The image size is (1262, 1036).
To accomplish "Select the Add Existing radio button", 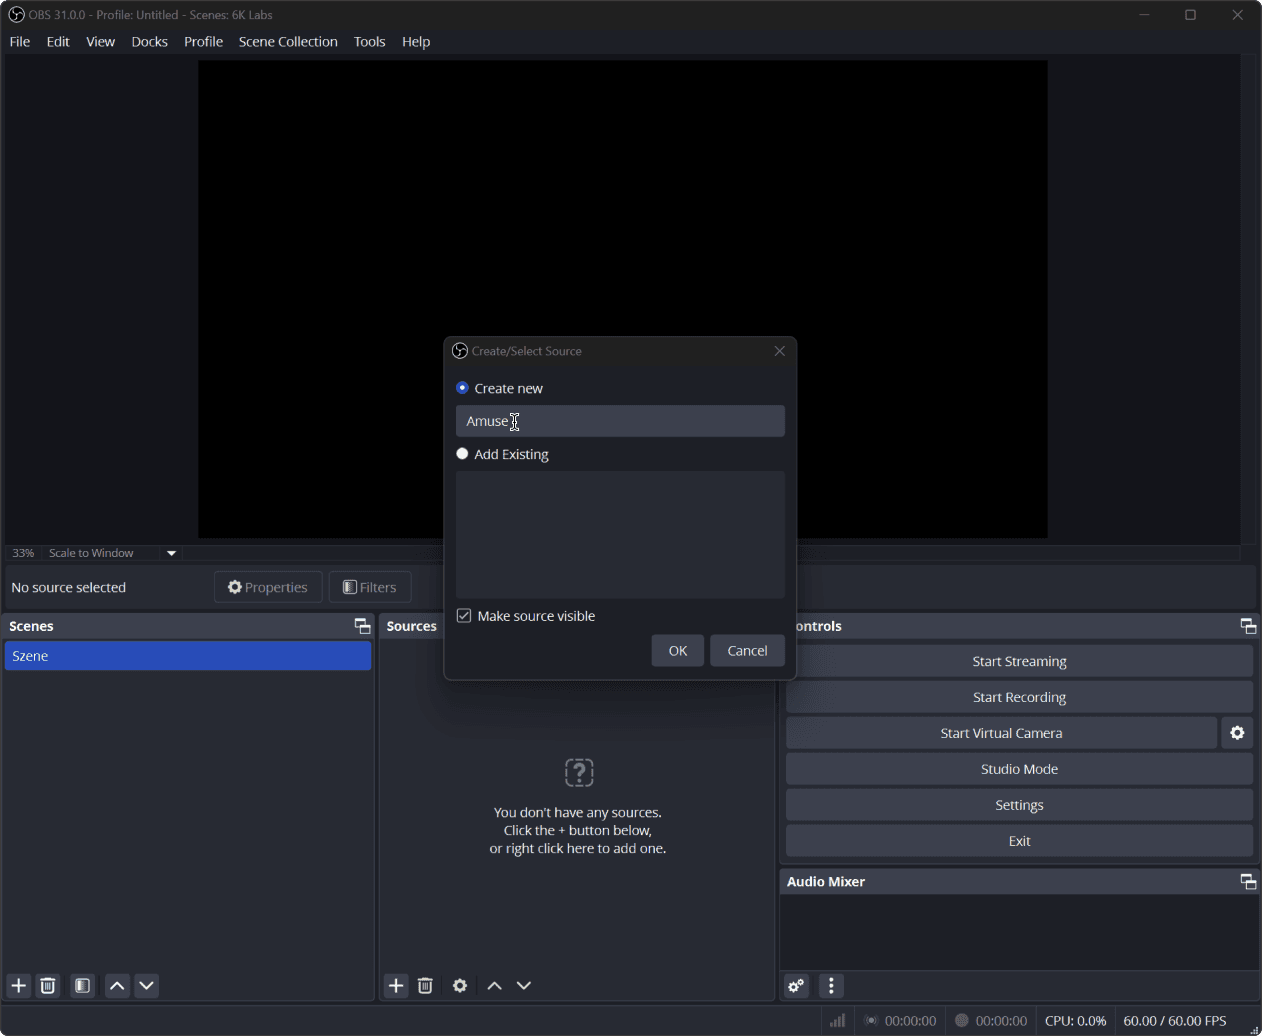I will pos(462,454).
